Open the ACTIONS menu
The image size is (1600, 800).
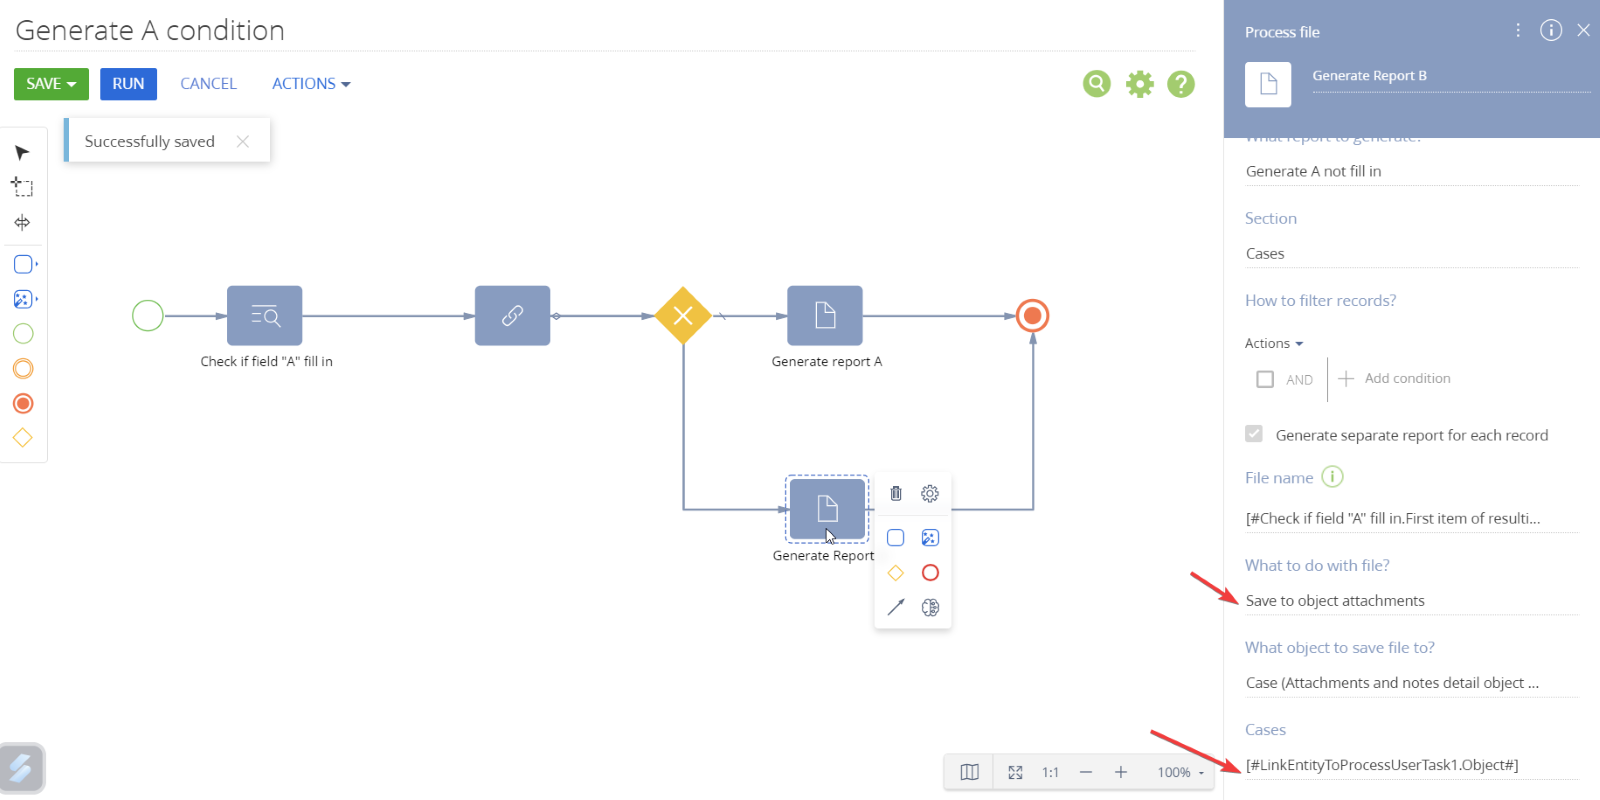[x=311, y=84]
